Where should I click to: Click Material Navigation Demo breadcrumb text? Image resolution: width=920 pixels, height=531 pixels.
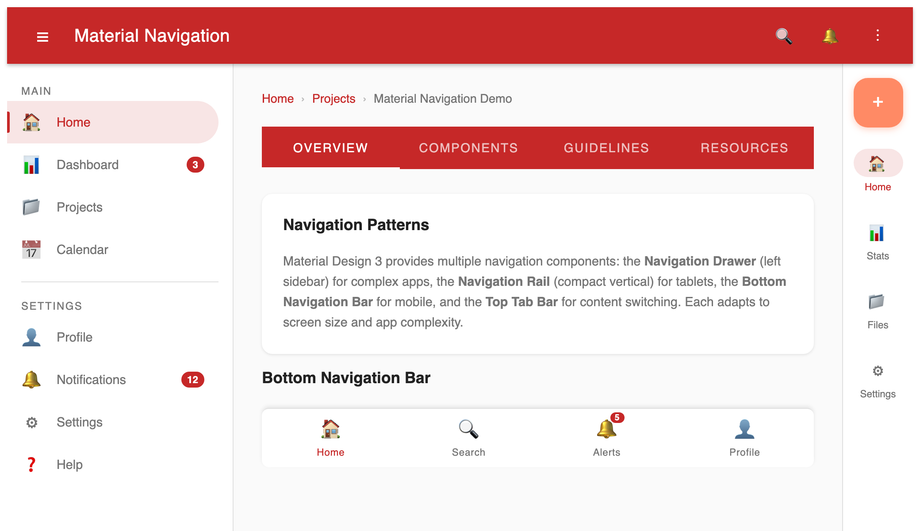[443, 99]
